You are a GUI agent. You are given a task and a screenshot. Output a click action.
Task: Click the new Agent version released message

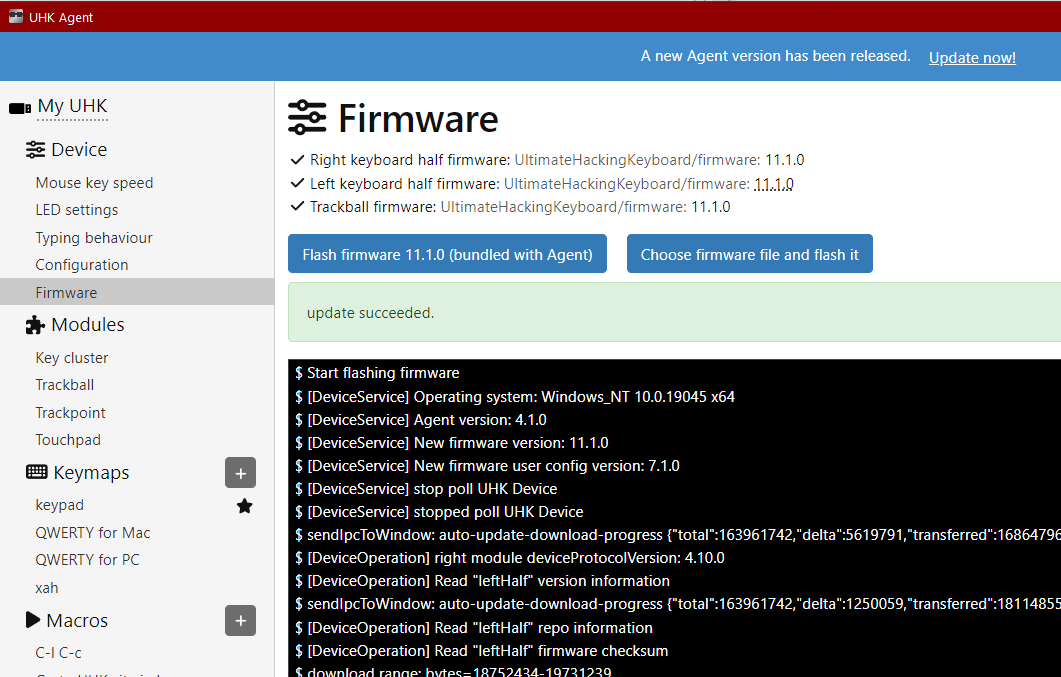[x=775, y=56]
